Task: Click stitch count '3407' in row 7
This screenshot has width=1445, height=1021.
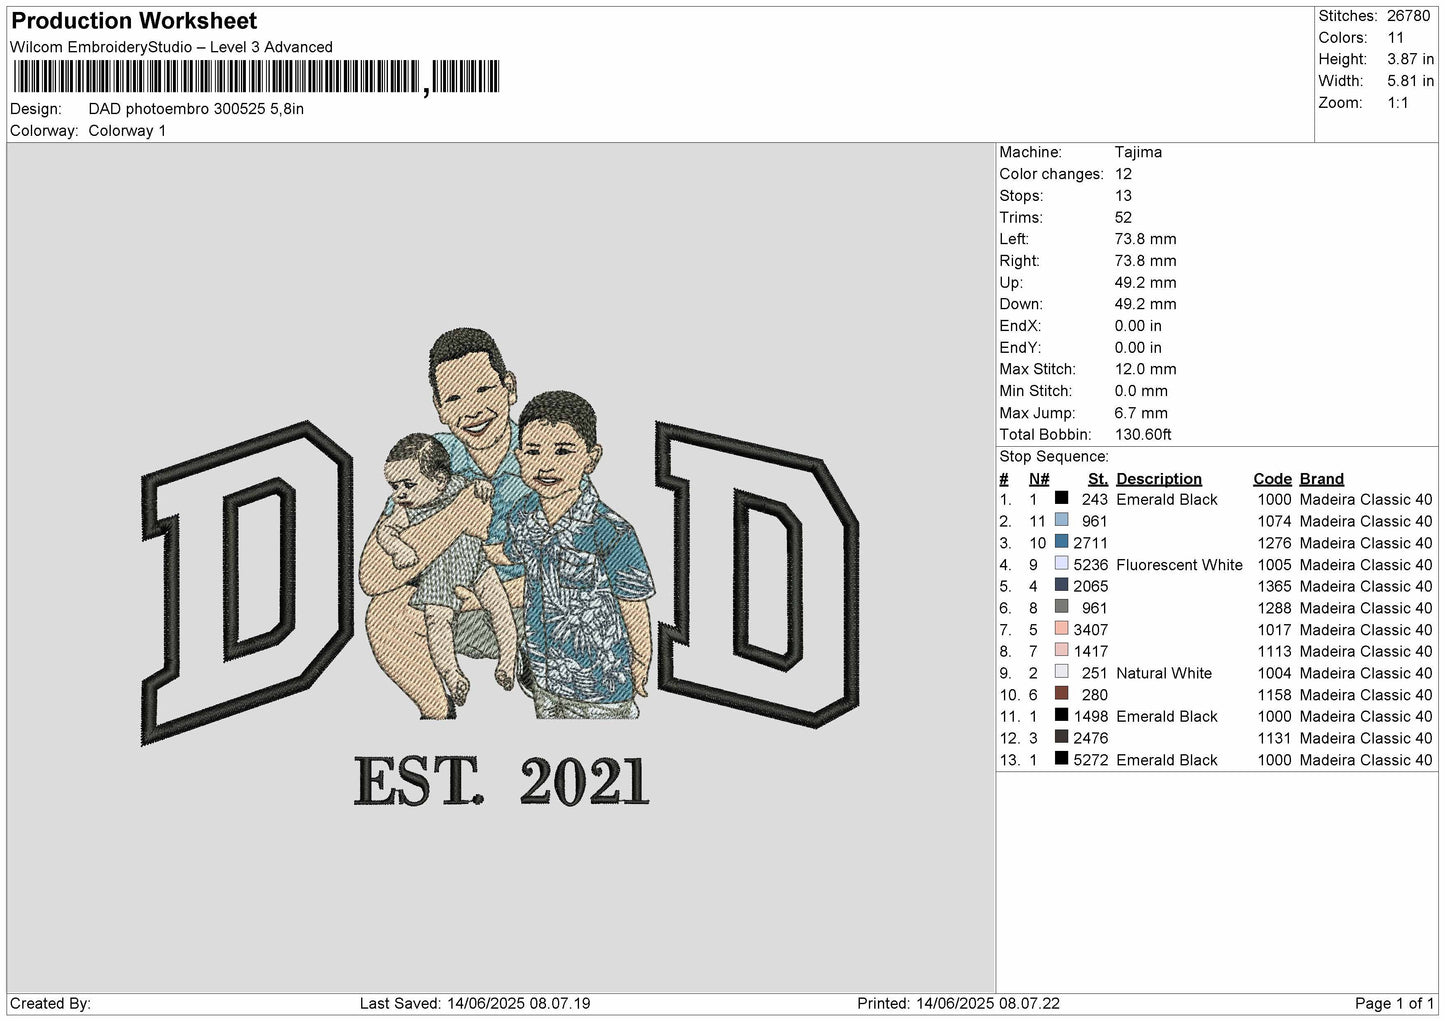Action: pos(1090,629)
